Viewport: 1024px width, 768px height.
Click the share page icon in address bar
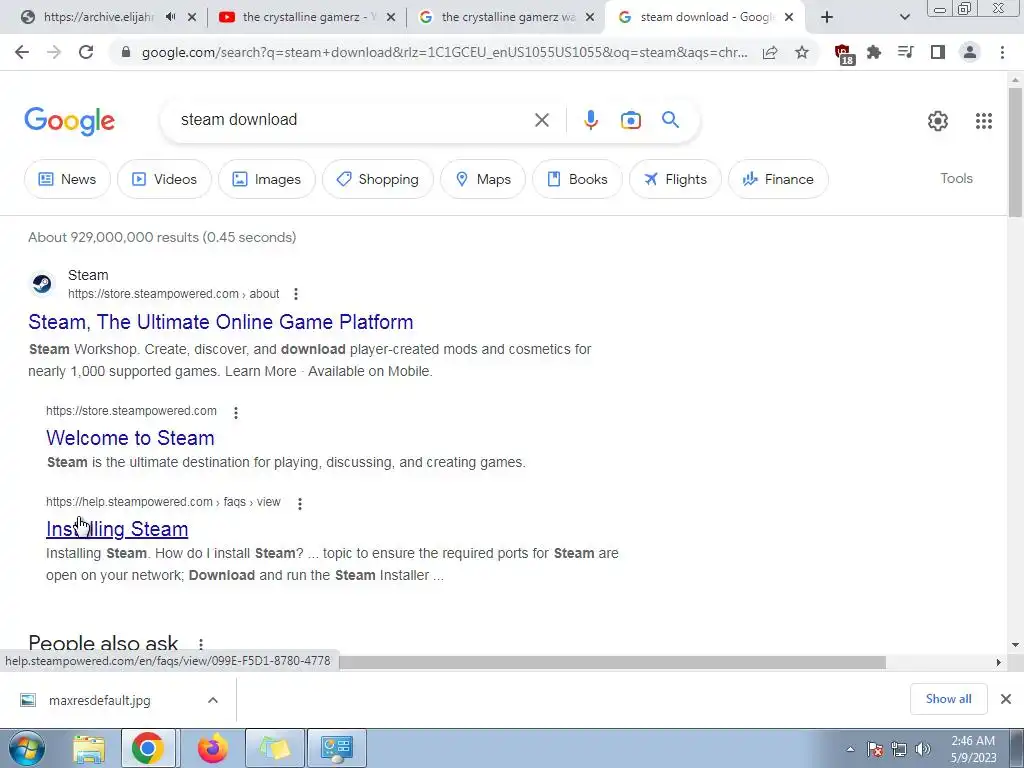pyautogui.click(x=770, y=53)
